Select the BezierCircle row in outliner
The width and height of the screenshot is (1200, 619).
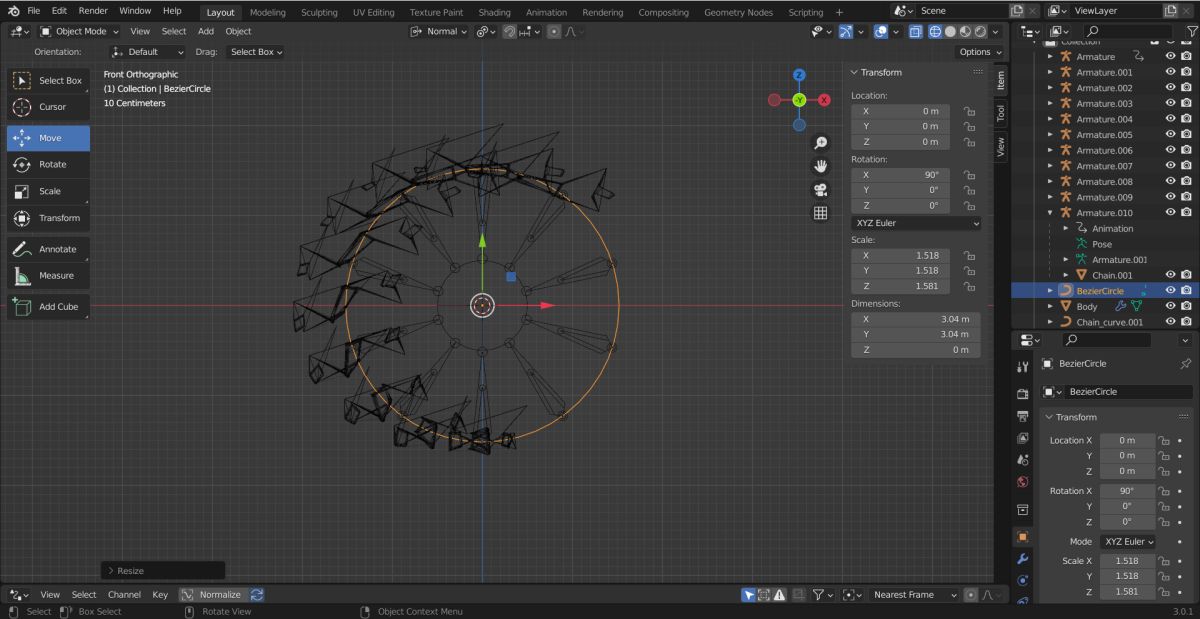point(1105,290)
